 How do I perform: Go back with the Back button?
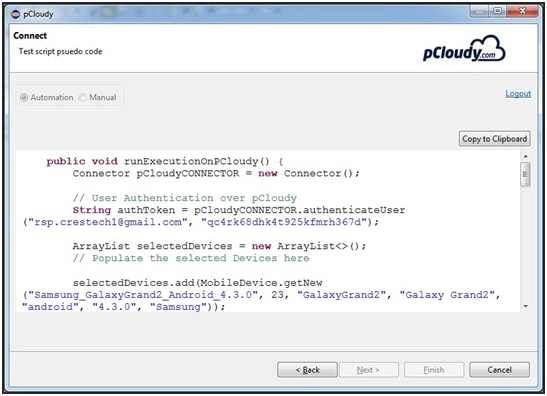pyautogui.click(x=307, y=369)
